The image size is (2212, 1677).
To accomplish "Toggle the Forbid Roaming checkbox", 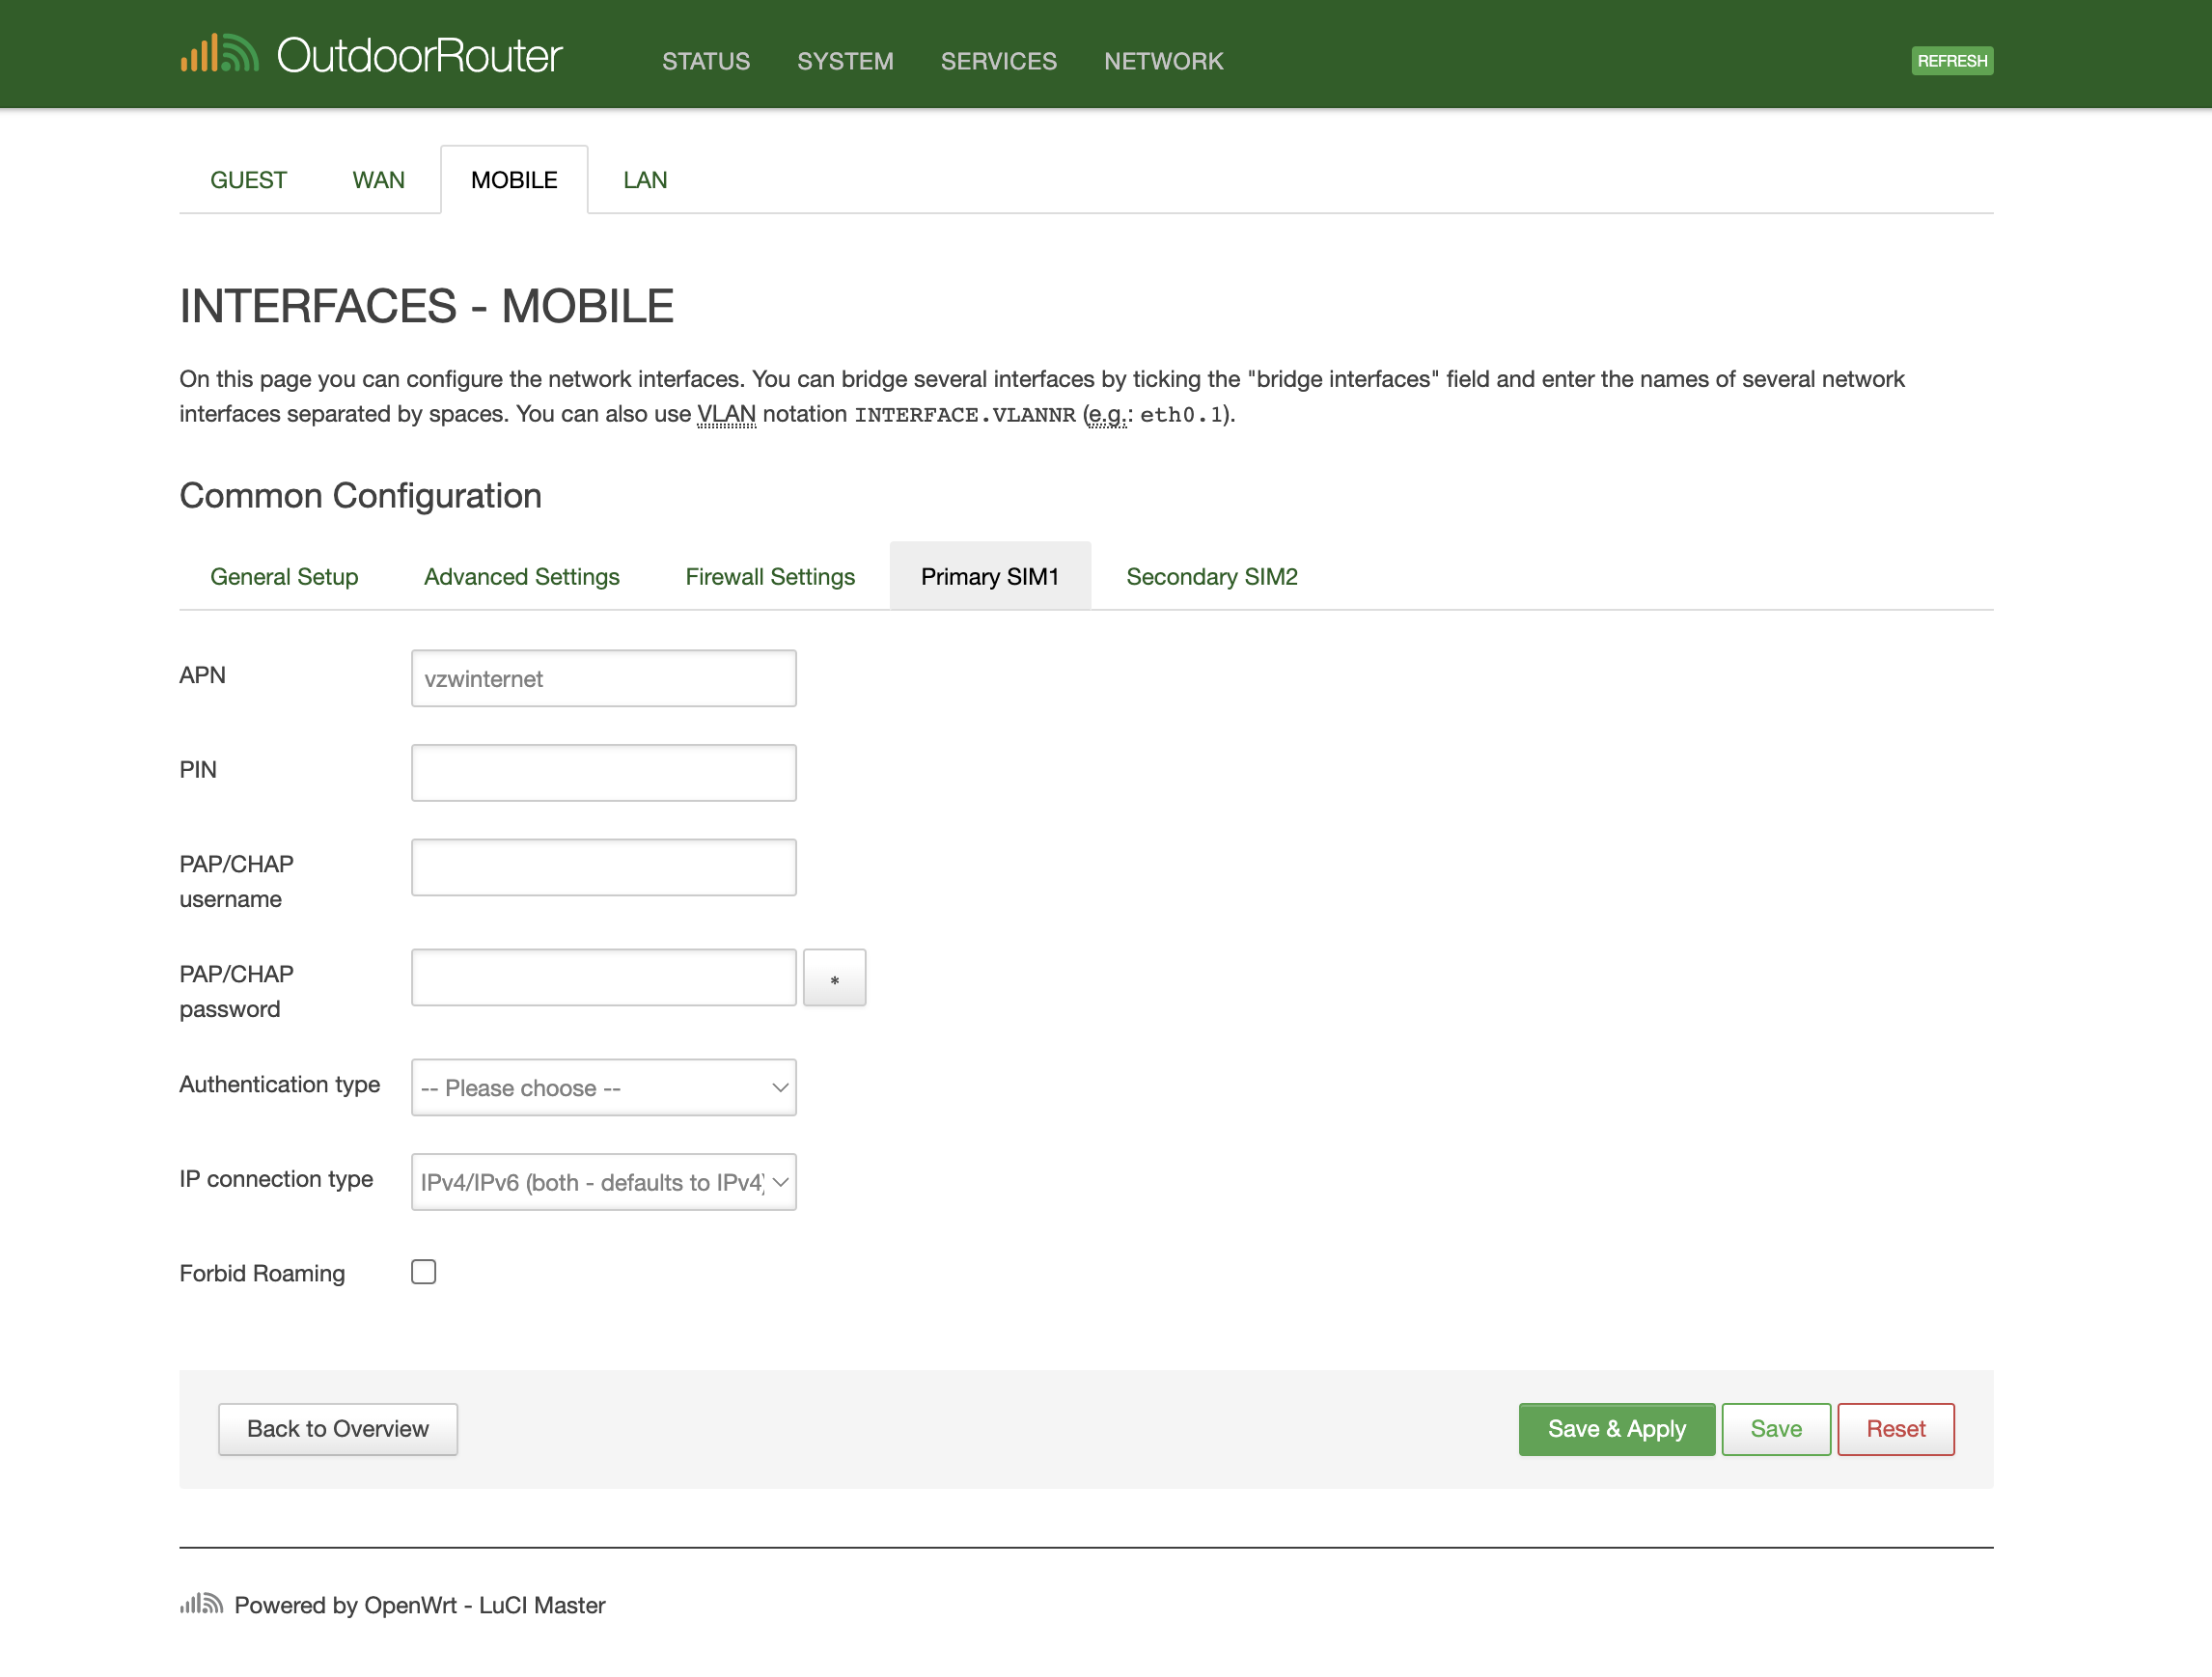I will tap(424, 1272).
